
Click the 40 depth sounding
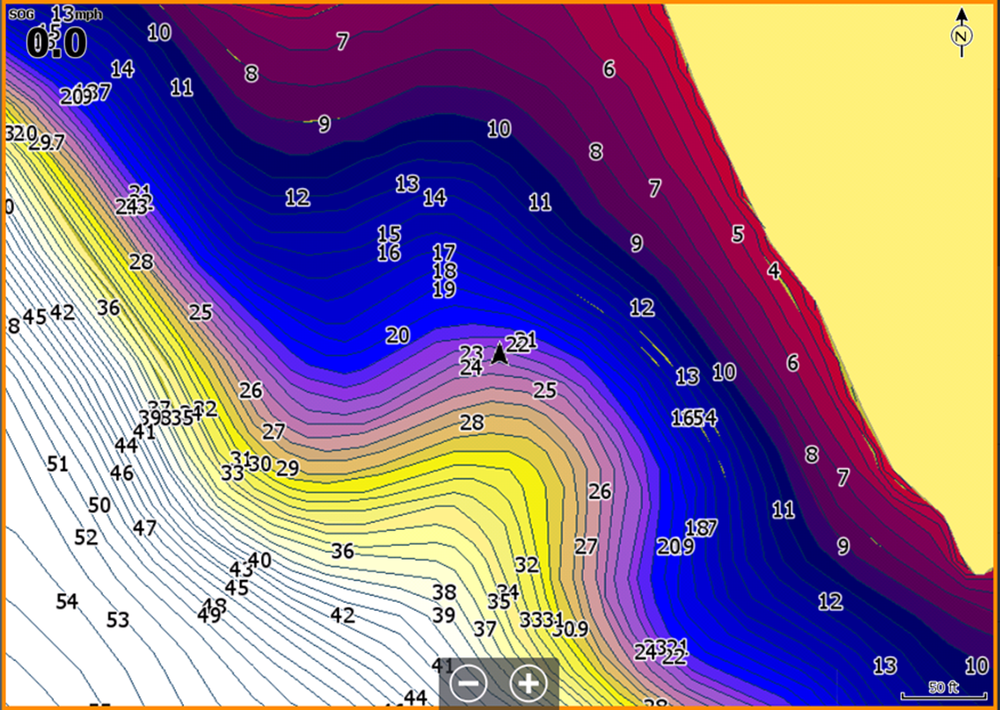[260, 560]
